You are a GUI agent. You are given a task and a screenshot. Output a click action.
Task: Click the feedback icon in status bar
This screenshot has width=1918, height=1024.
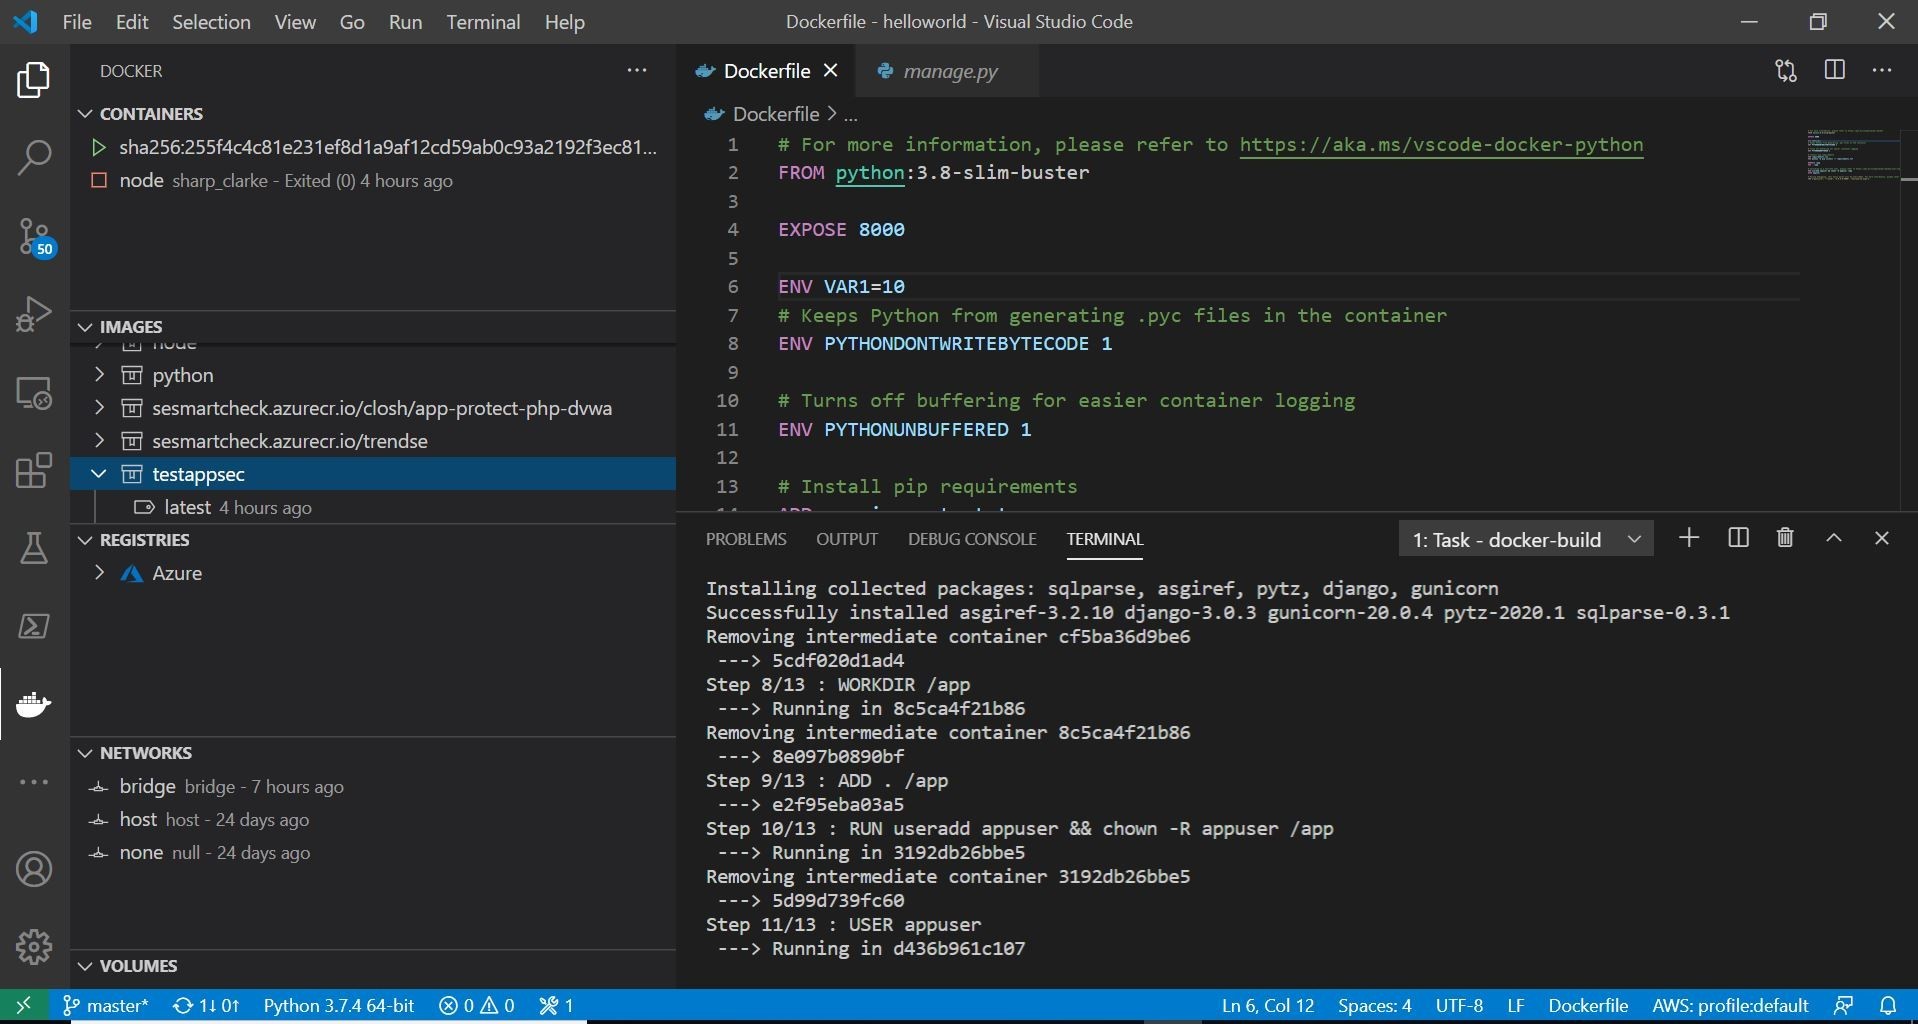[1844, 1005]
